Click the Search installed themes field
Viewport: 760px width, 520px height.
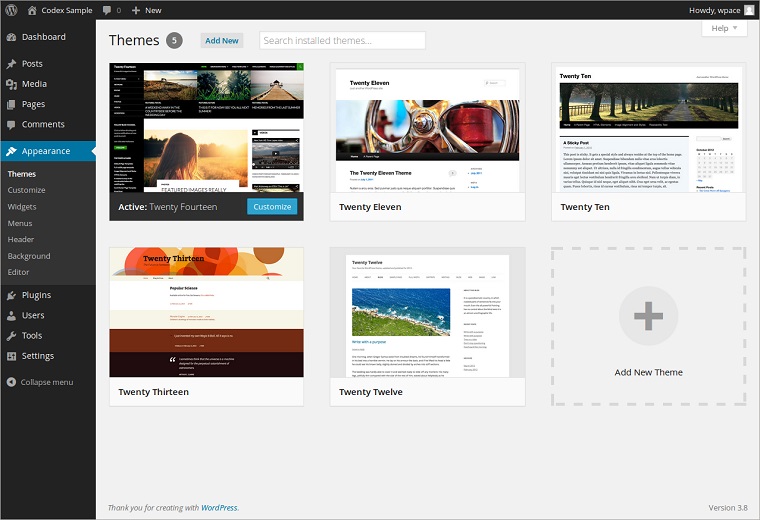click(342, 40)
